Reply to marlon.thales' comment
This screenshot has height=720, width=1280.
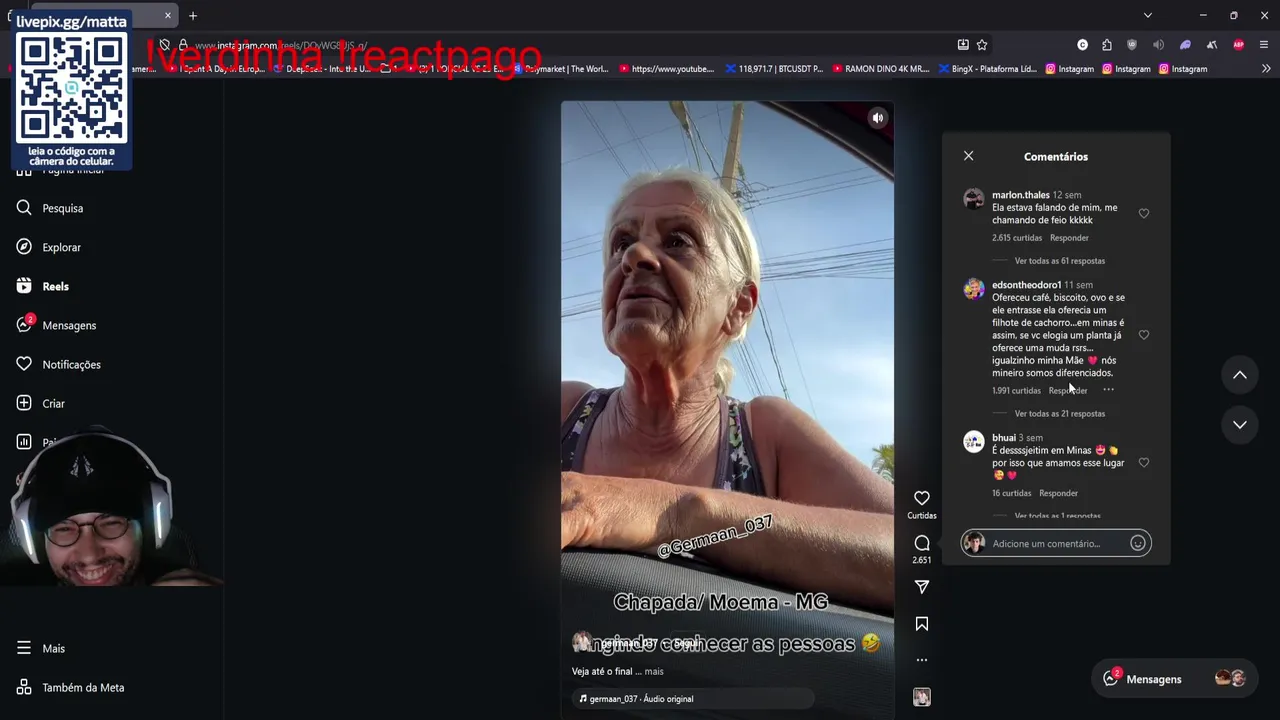(x=1069, y=238)
